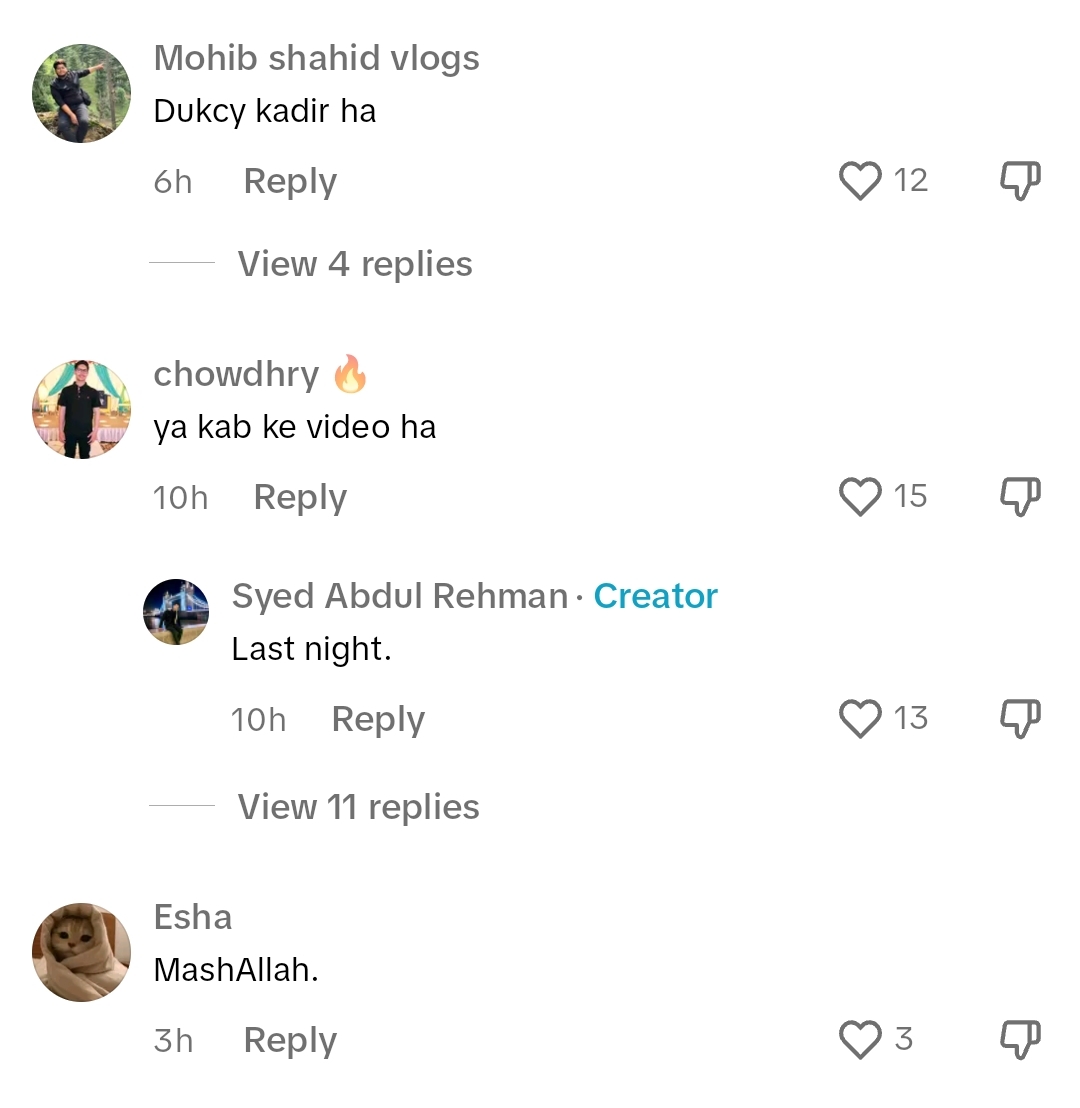1080x1108 pixels.
Task: Dislike the 'Last night.' reply
Action: point(1019,718)
